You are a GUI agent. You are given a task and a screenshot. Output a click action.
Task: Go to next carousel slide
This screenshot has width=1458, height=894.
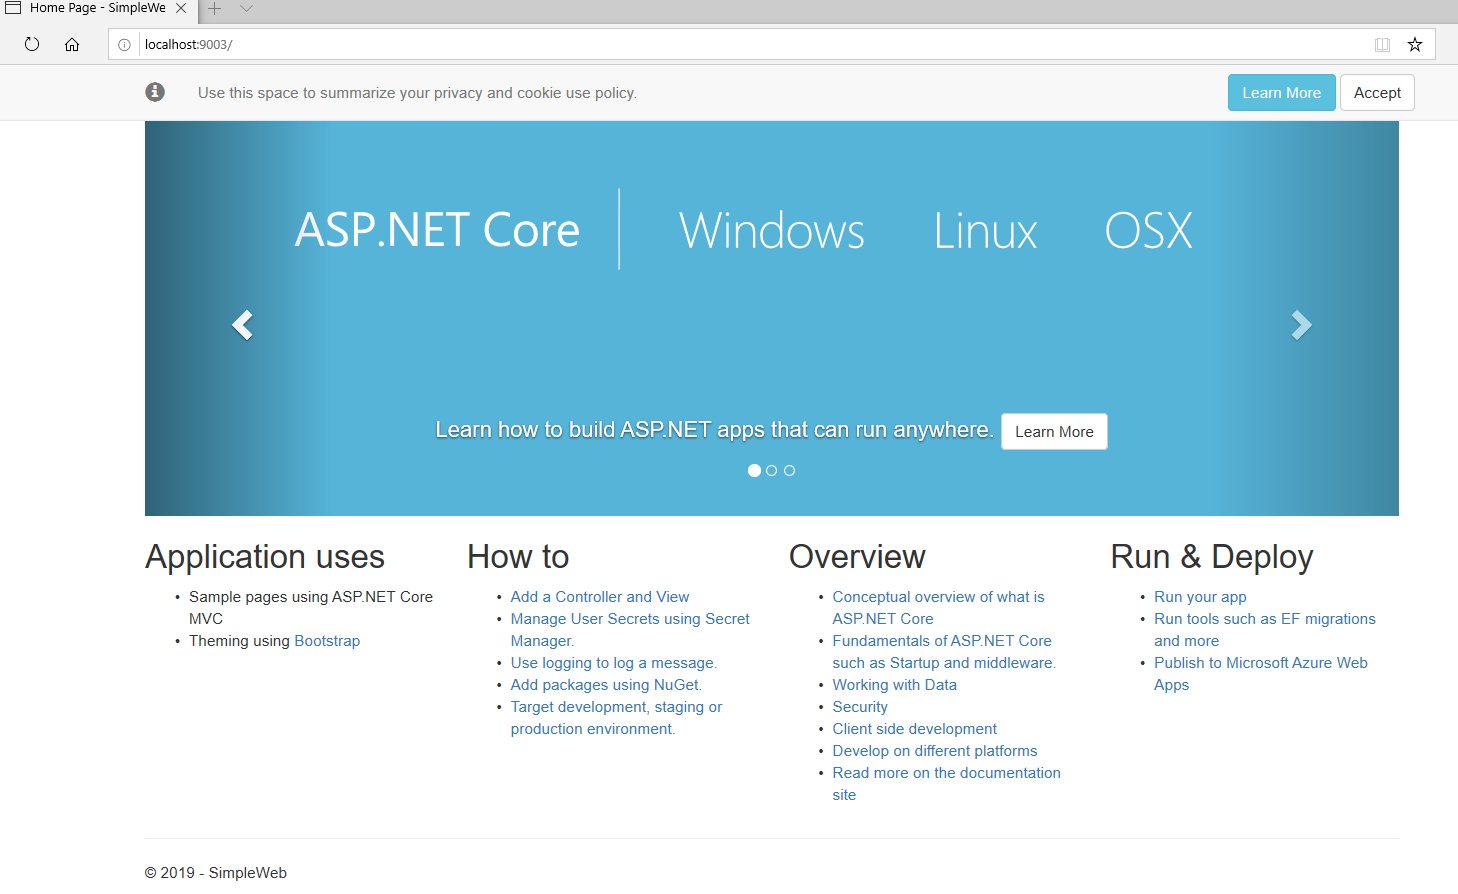1301,324
